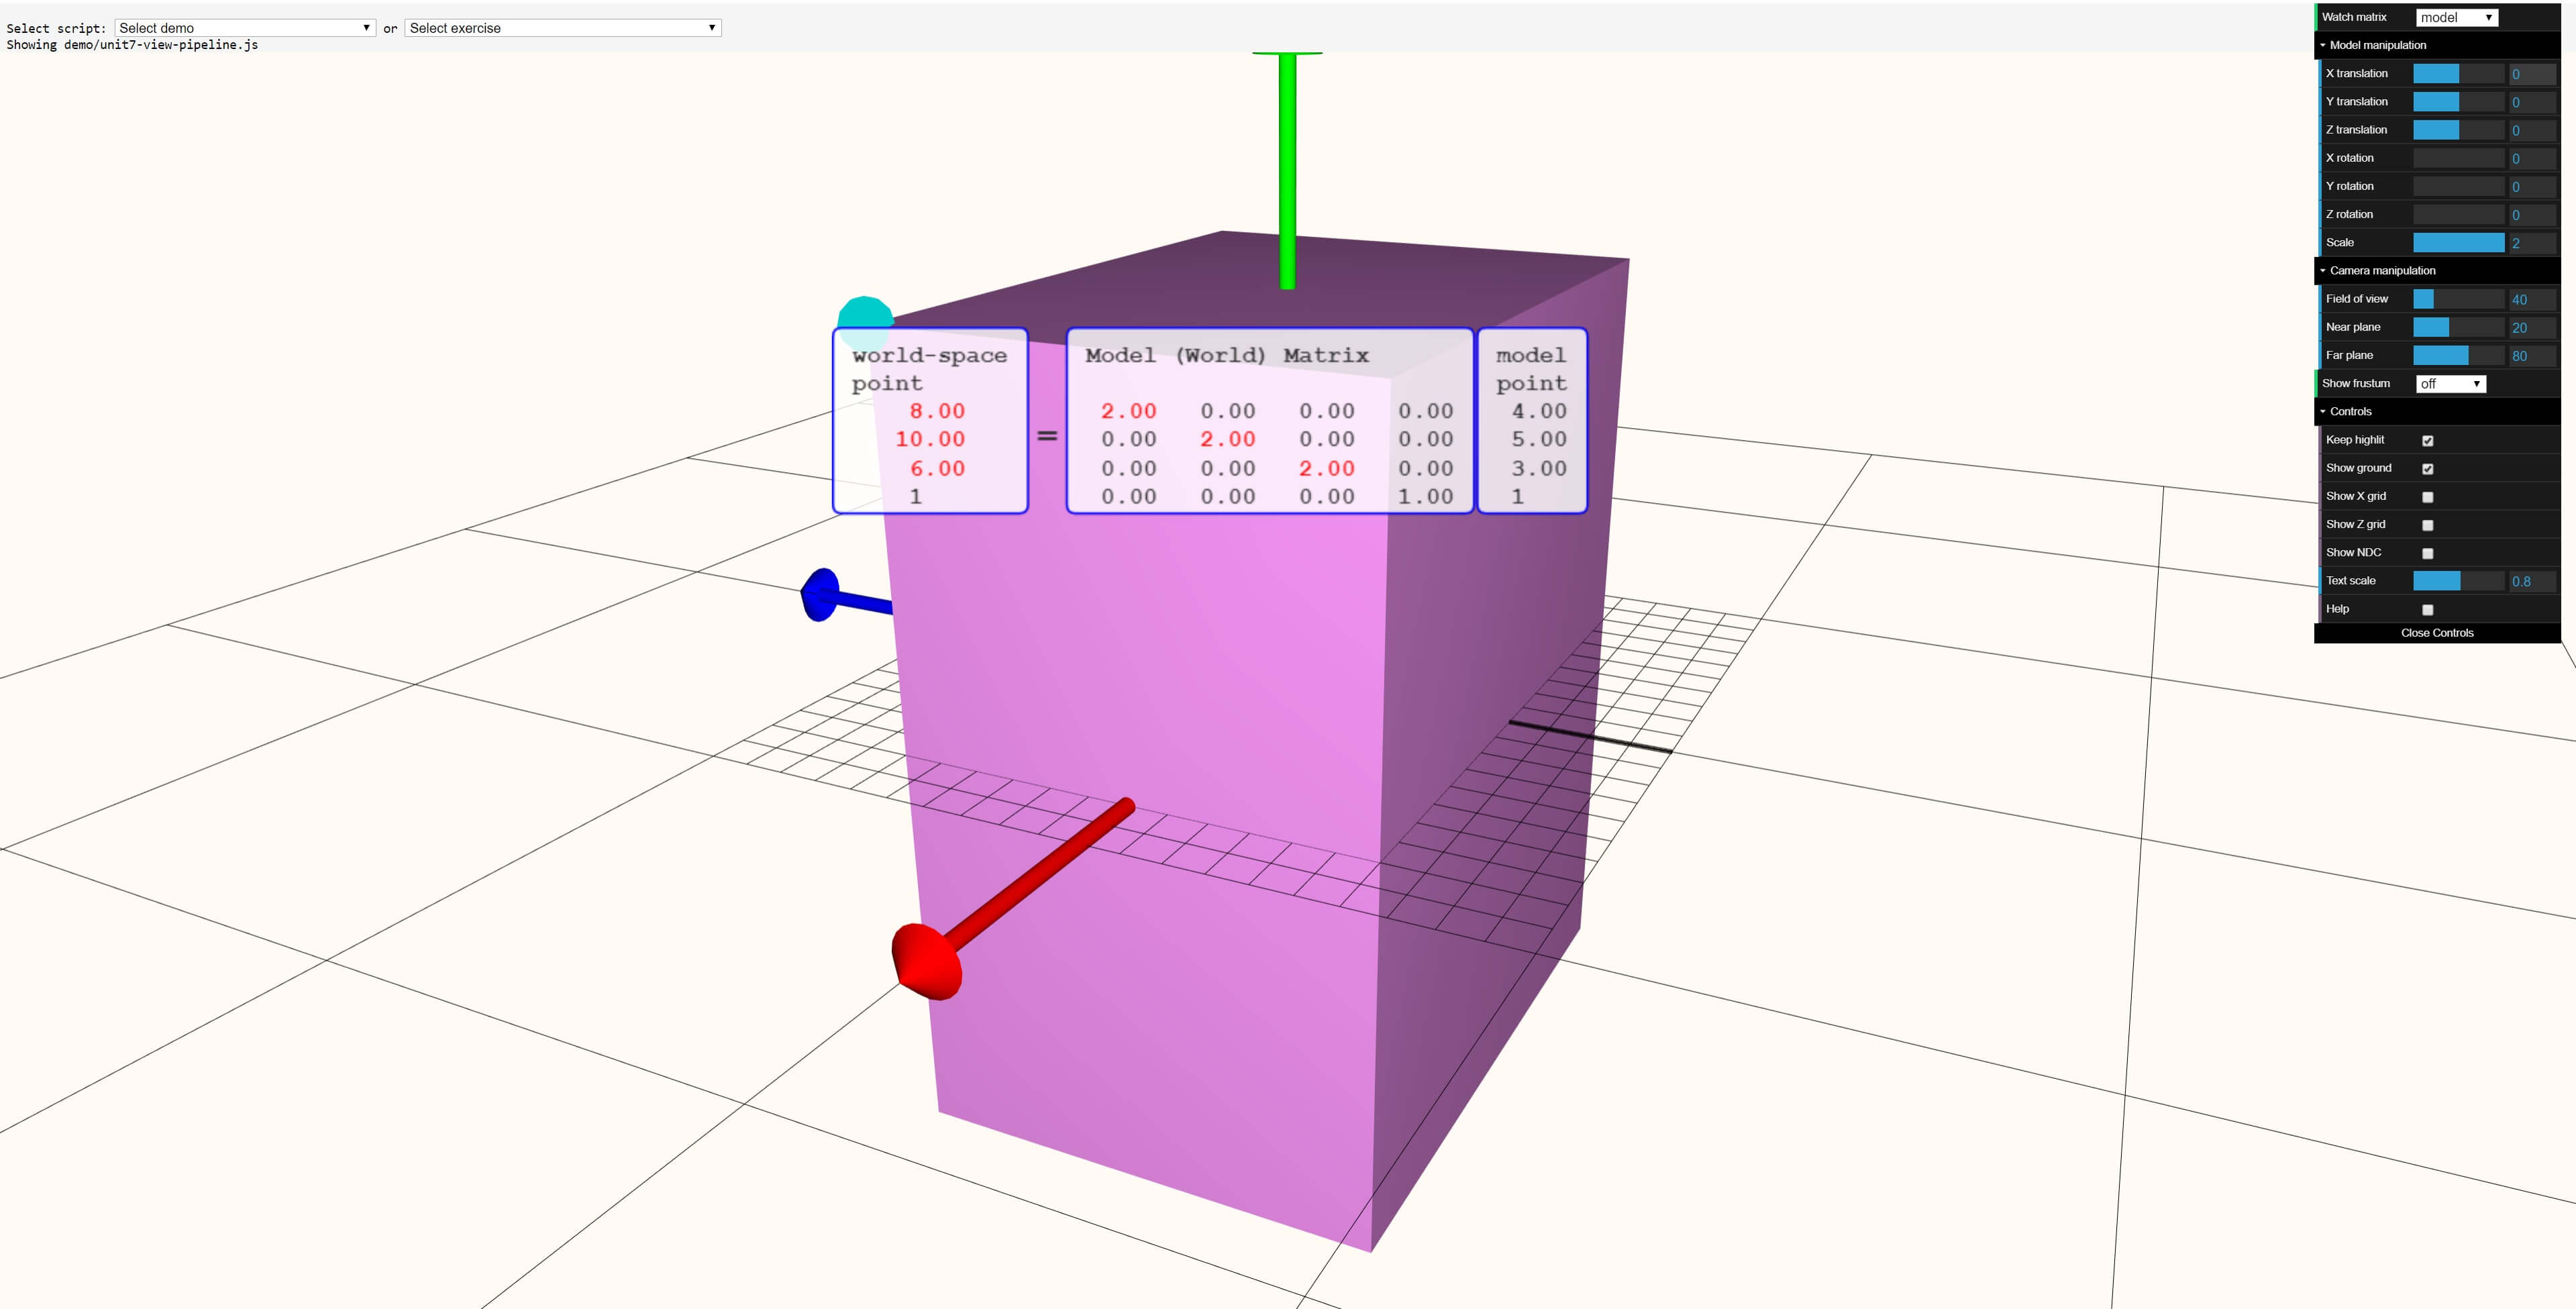This screenshot has height=1309, width=2576.
Task: Click the X rotation slider track
Action: point(2458,158)
